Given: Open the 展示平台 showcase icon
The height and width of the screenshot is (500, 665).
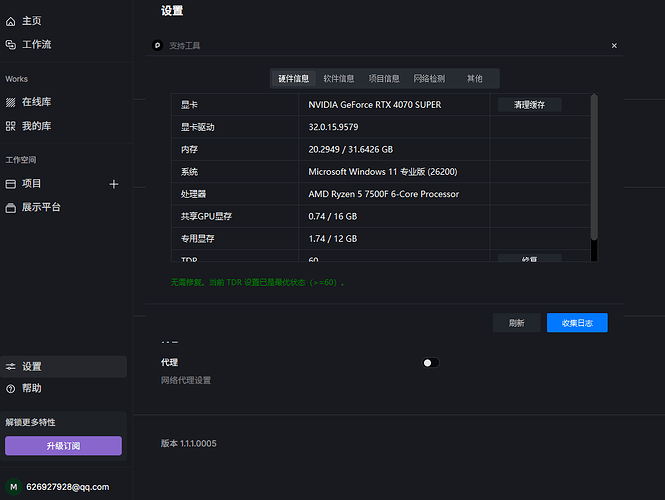Looking at the screenshot, I should click(x=11, y=207).
